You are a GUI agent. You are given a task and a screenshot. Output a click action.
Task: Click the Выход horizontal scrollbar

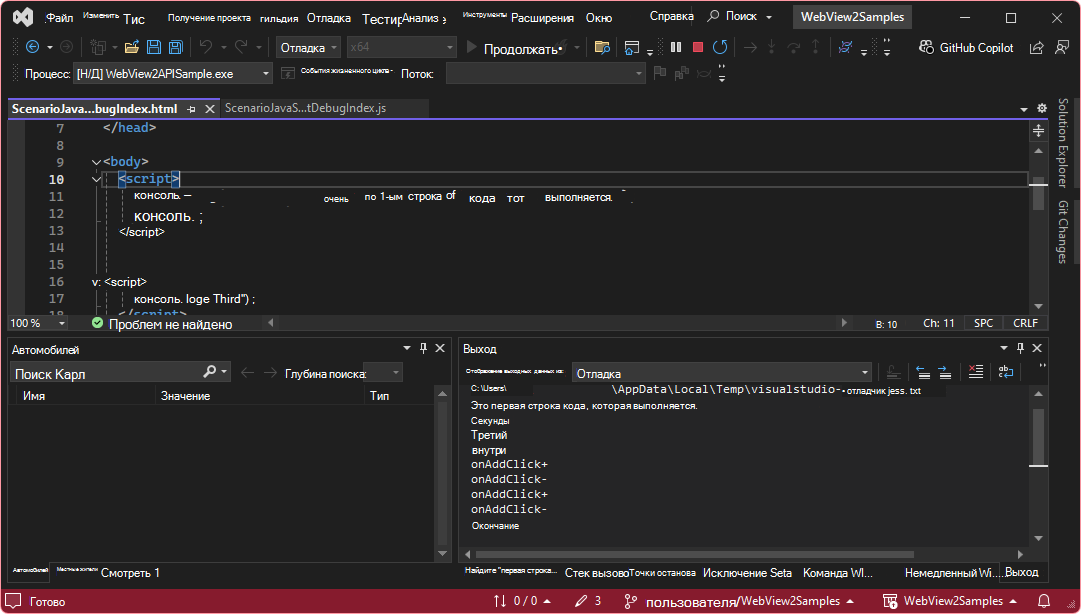tap(694, 554)
